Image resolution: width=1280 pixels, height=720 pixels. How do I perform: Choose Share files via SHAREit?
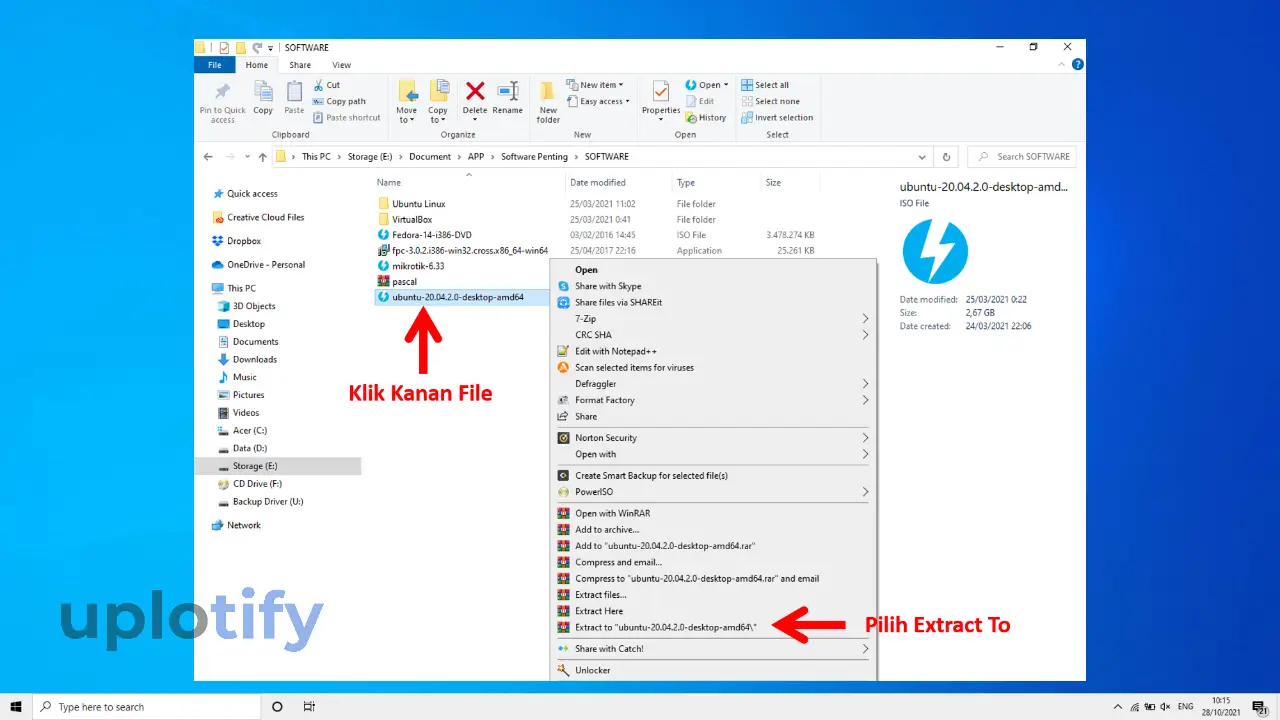pos(714,302)
